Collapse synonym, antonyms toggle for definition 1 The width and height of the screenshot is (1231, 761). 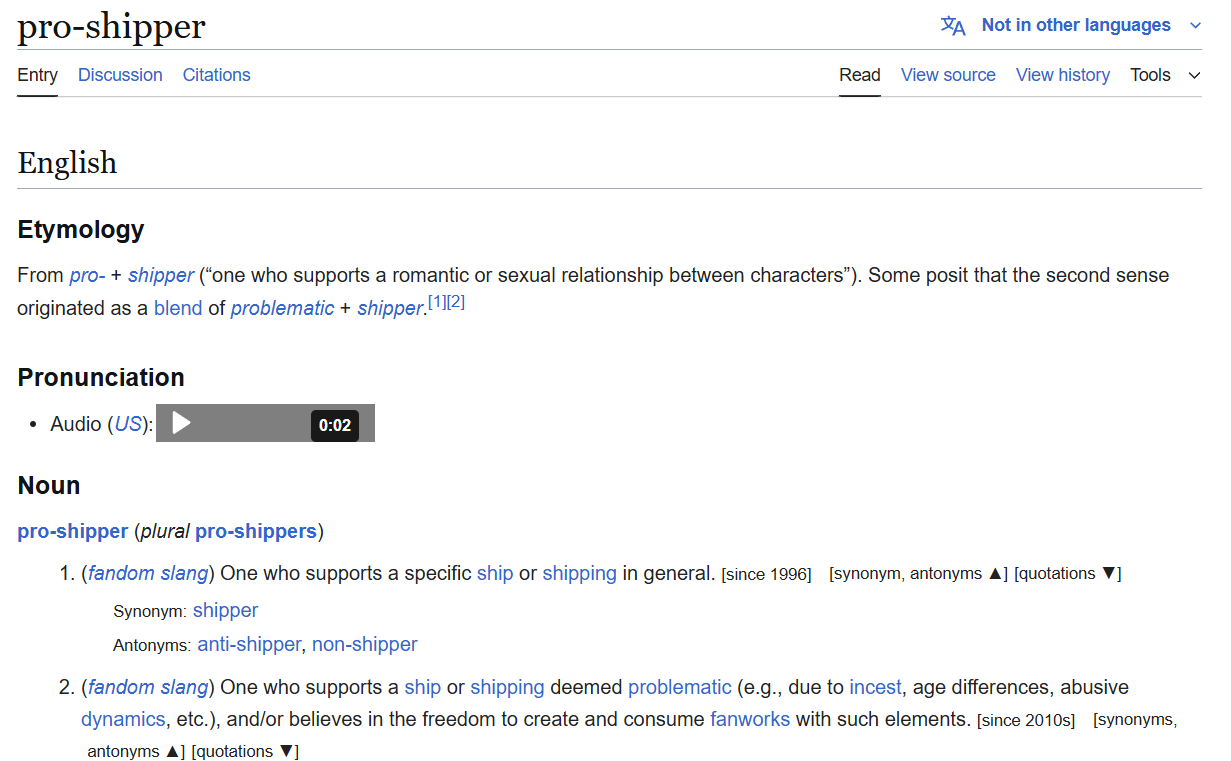tap(918, 574)
